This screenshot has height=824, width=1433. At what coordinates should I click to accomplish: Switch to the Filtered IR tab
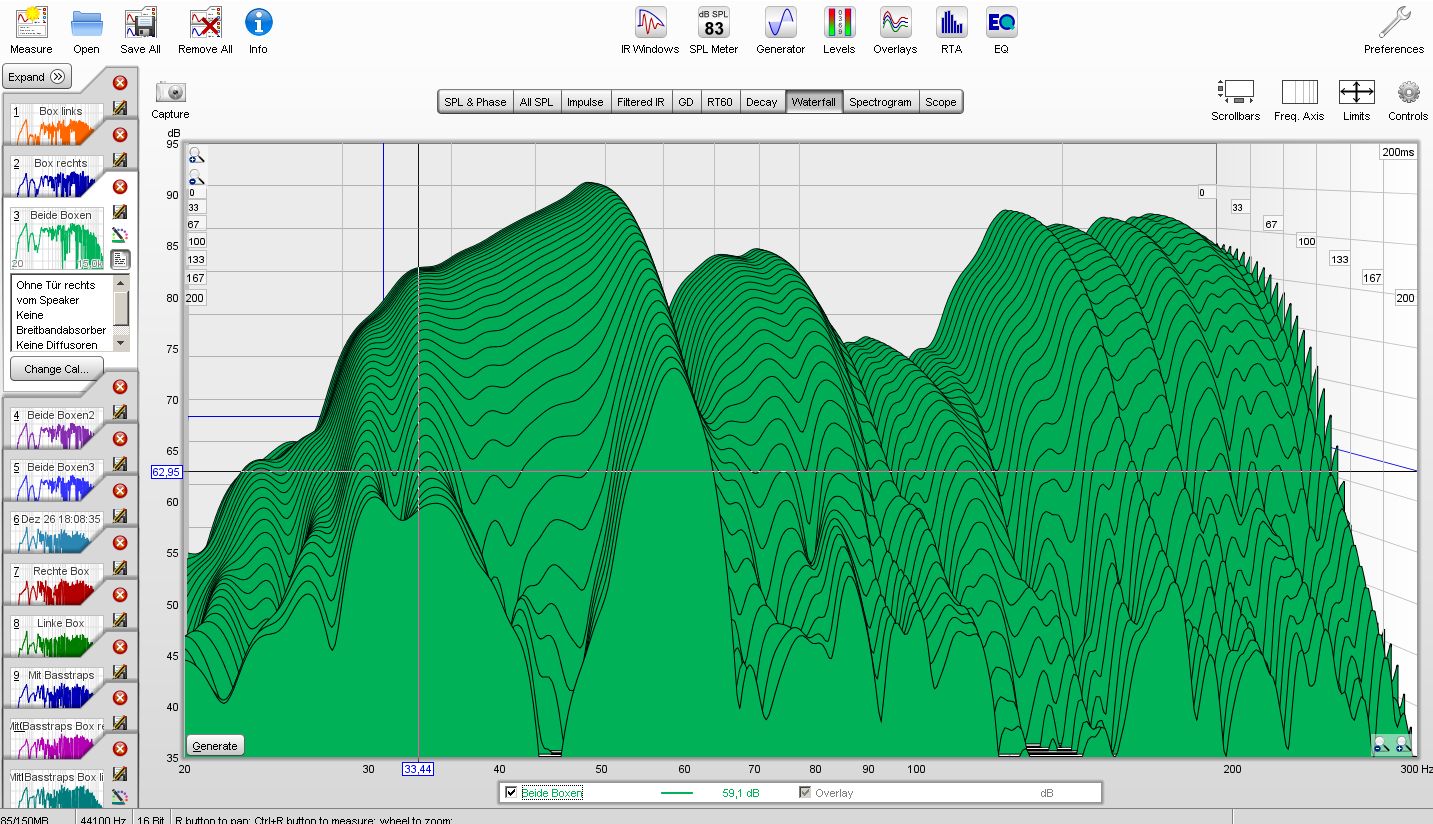(641, 102)
